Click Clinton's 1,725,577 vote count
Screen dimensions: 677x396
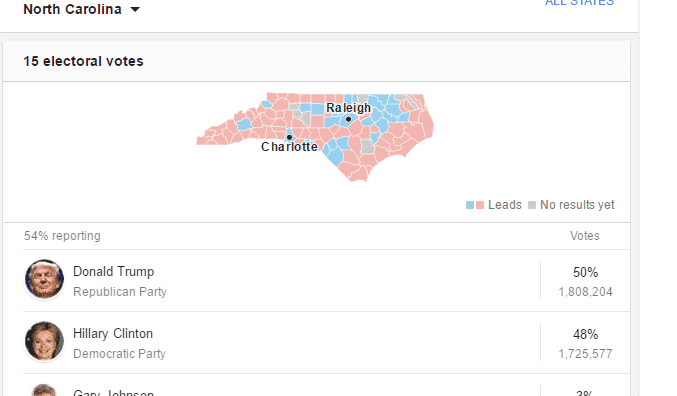coord(585,354)
